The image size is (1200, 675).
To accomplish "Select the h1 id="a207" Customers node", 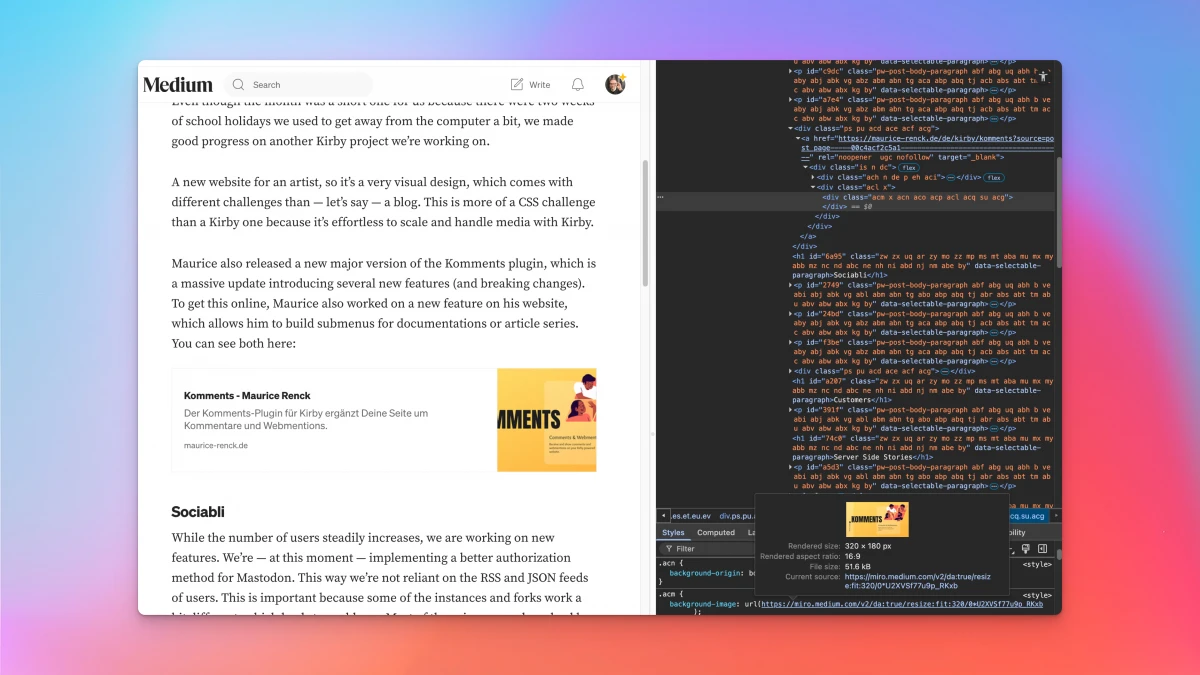I will click(922, 389).
